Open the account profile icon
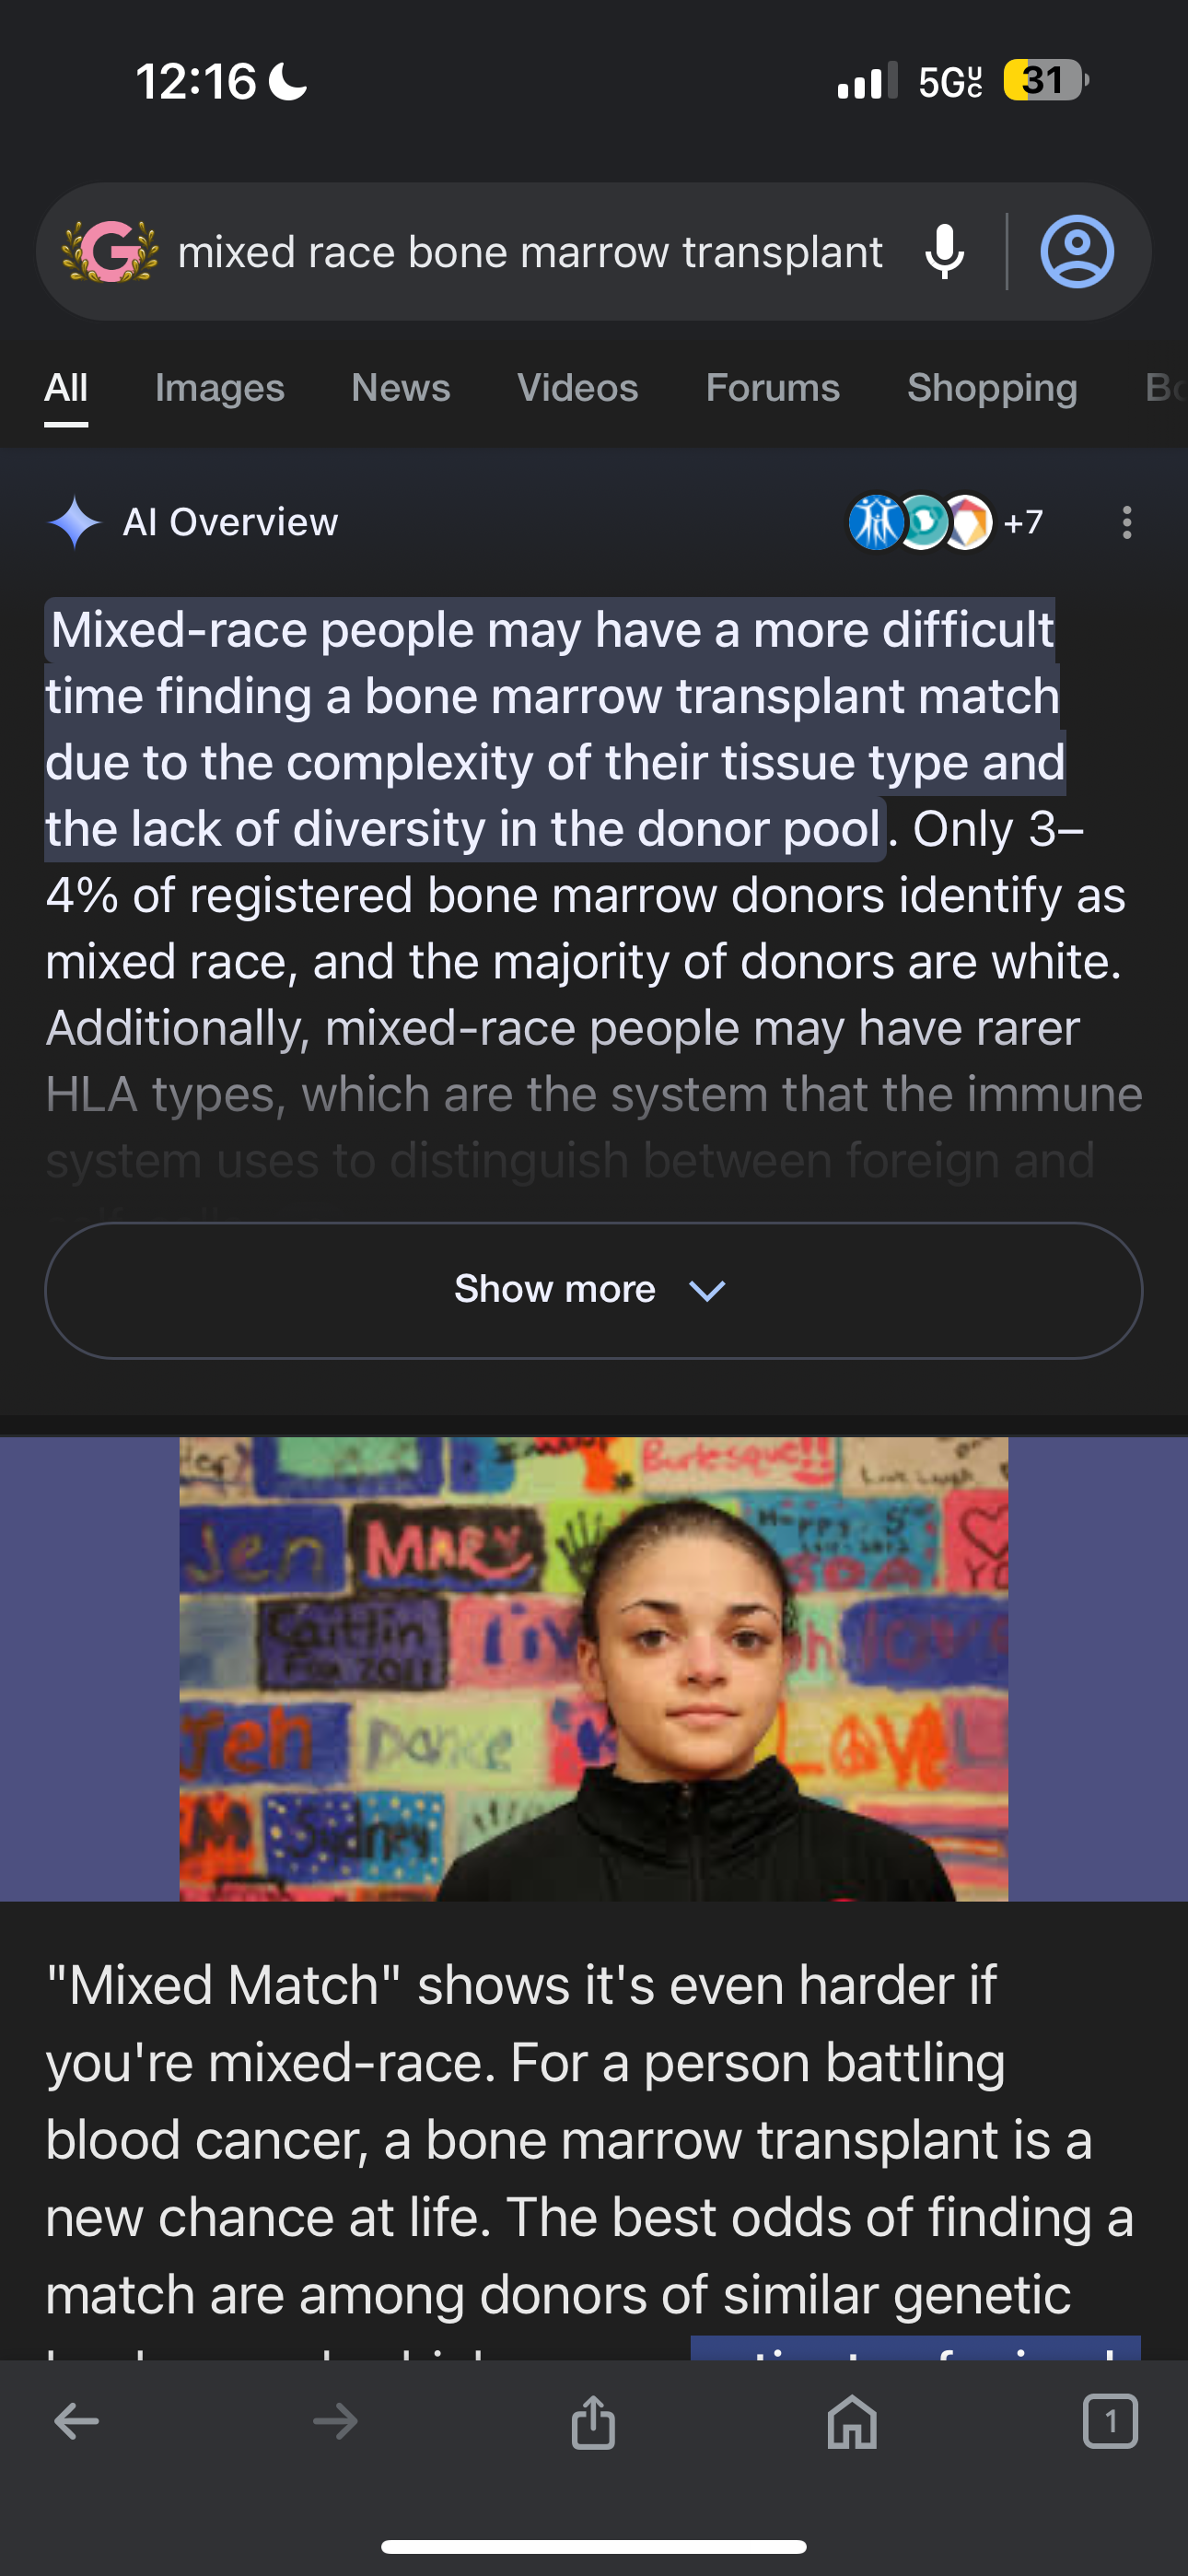The height and width of the screenshot is (2576, 1188). point(1077,251)
